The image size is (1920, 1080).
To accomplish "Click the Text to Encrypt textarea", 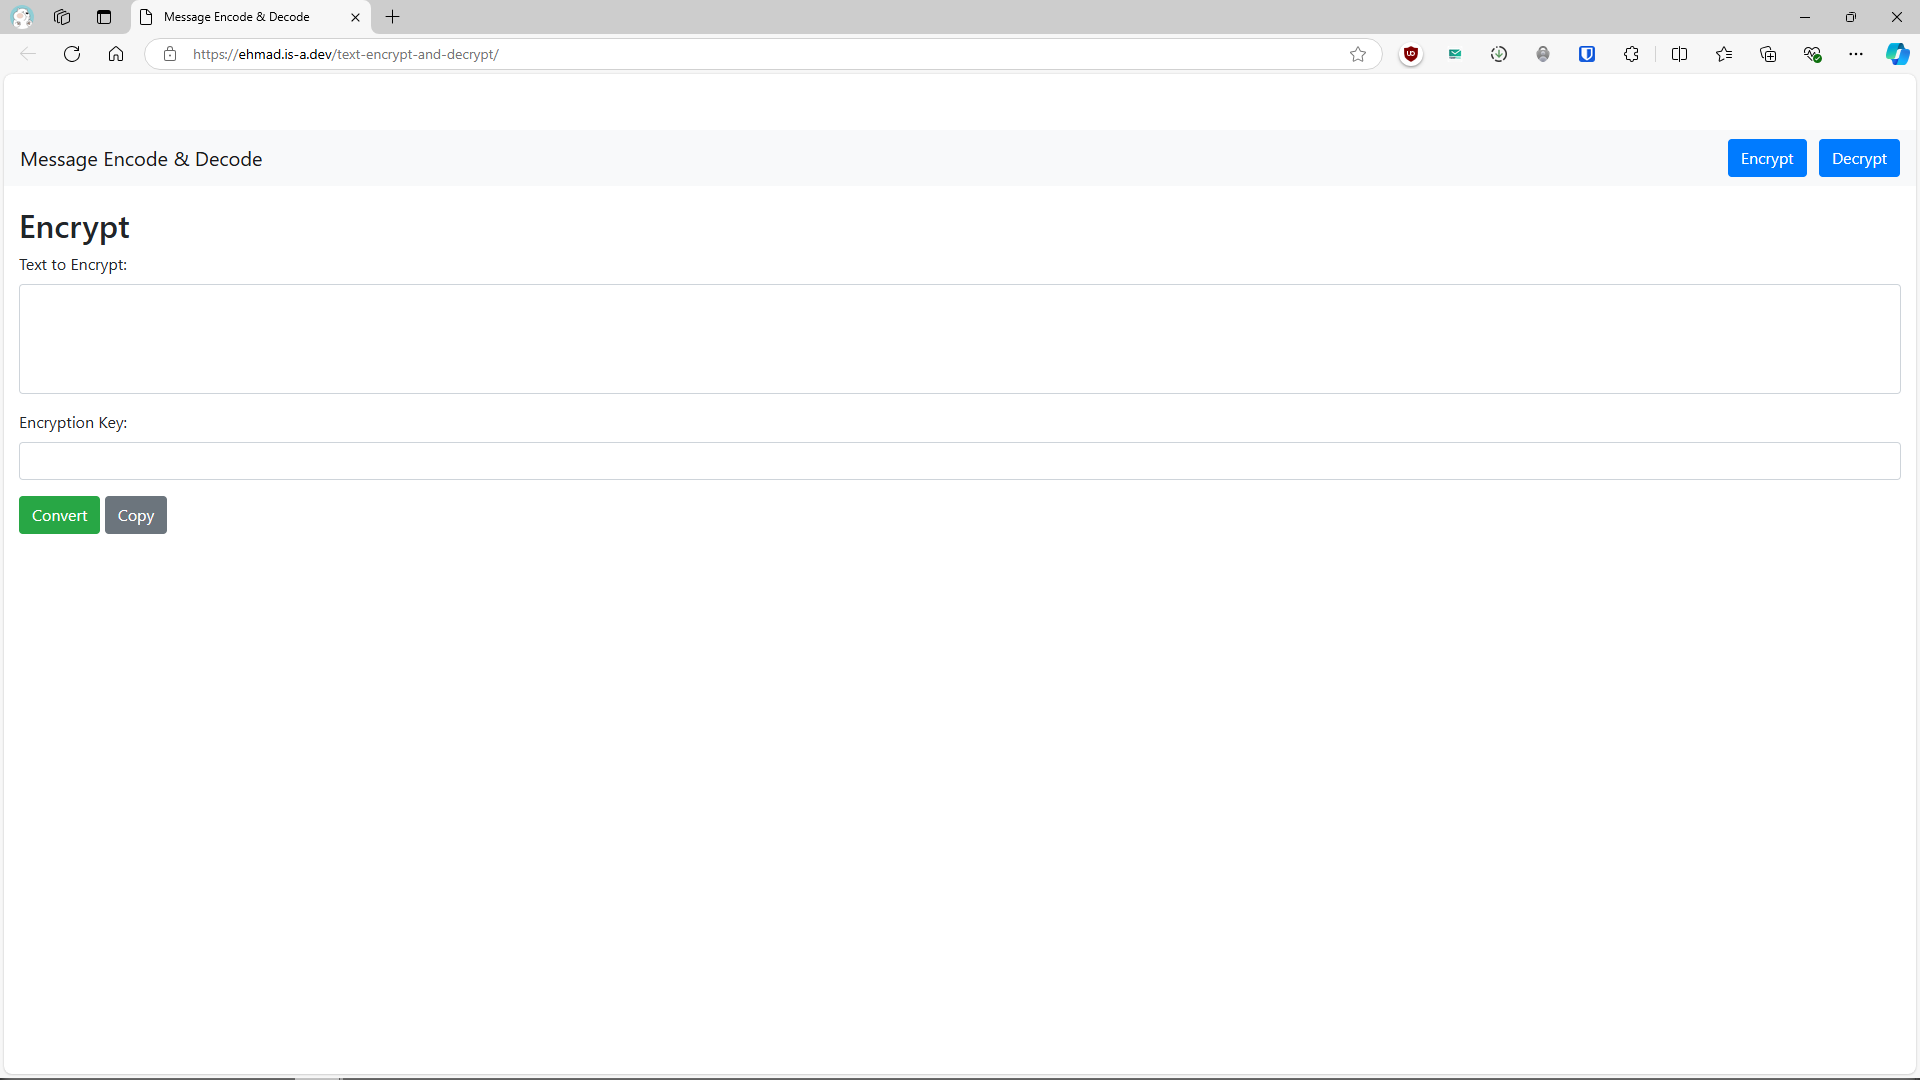I will 959,338.
